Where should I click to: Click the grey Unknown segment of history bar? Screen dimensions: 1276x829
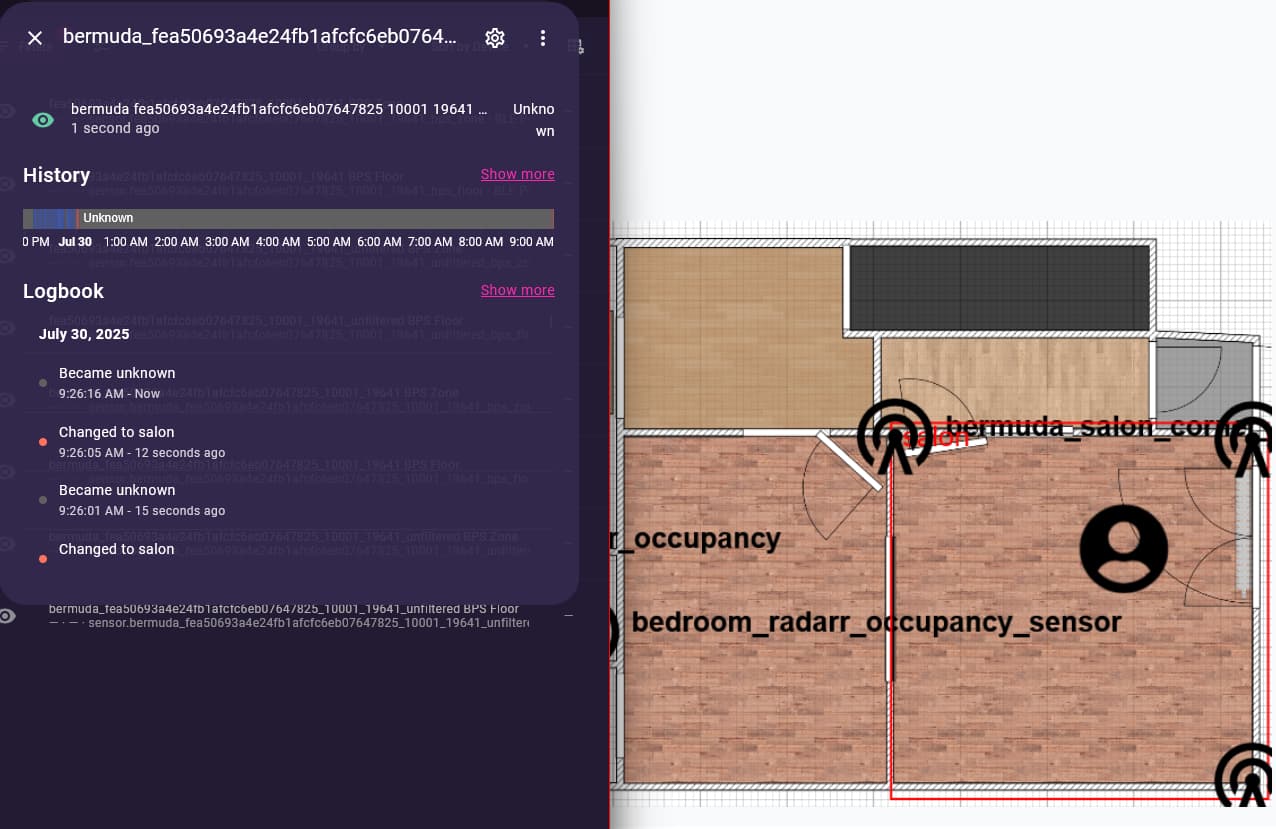click(315, 218)
